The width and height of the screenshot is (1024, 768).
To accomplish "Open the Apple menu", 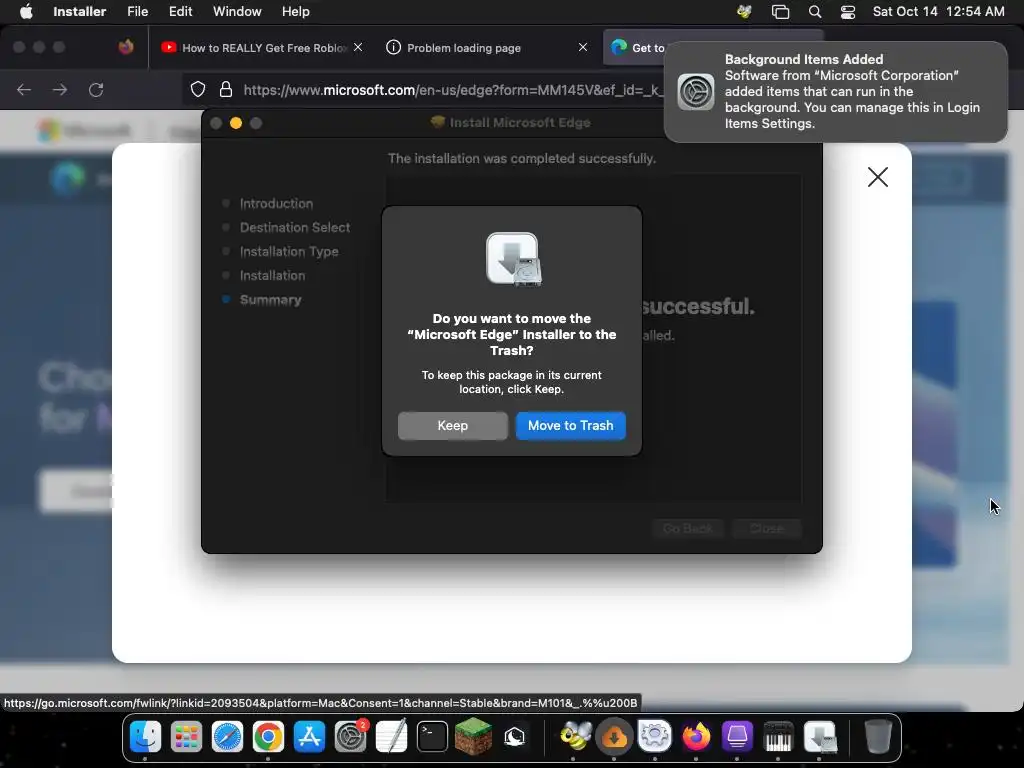I will coord(26,12).
